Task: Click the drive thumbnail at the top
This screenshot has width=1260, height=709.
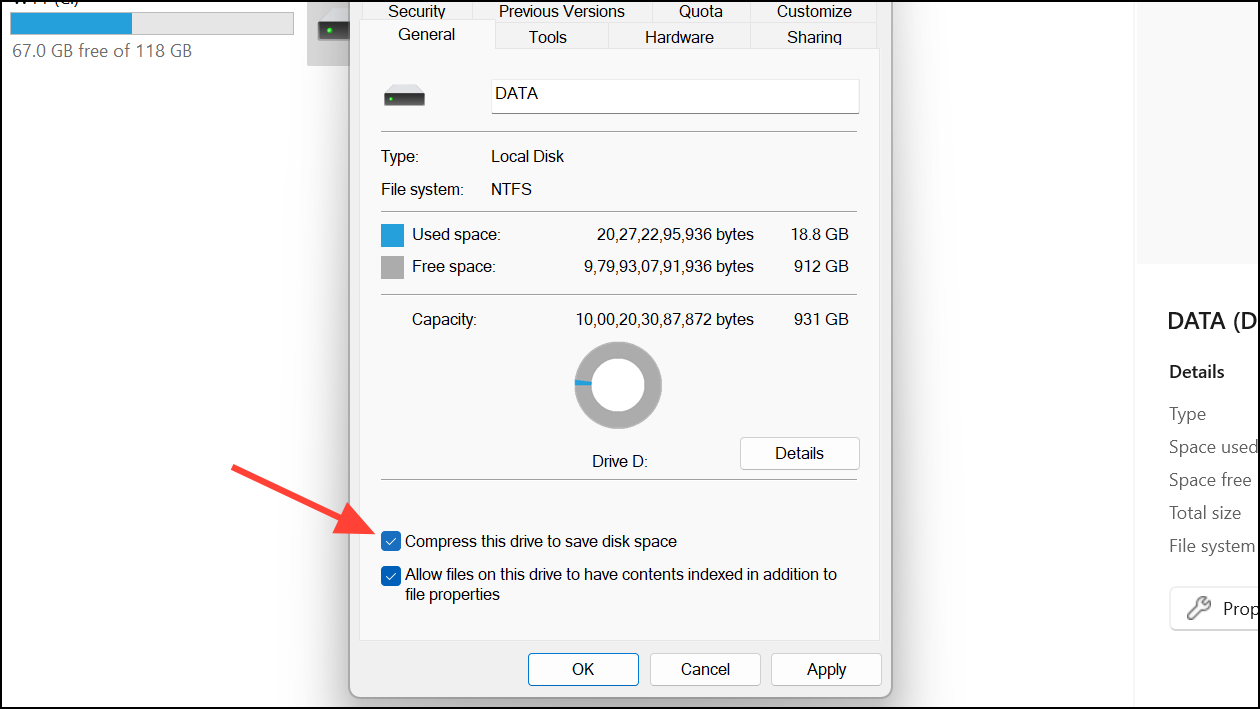Action: click(330, 30)
